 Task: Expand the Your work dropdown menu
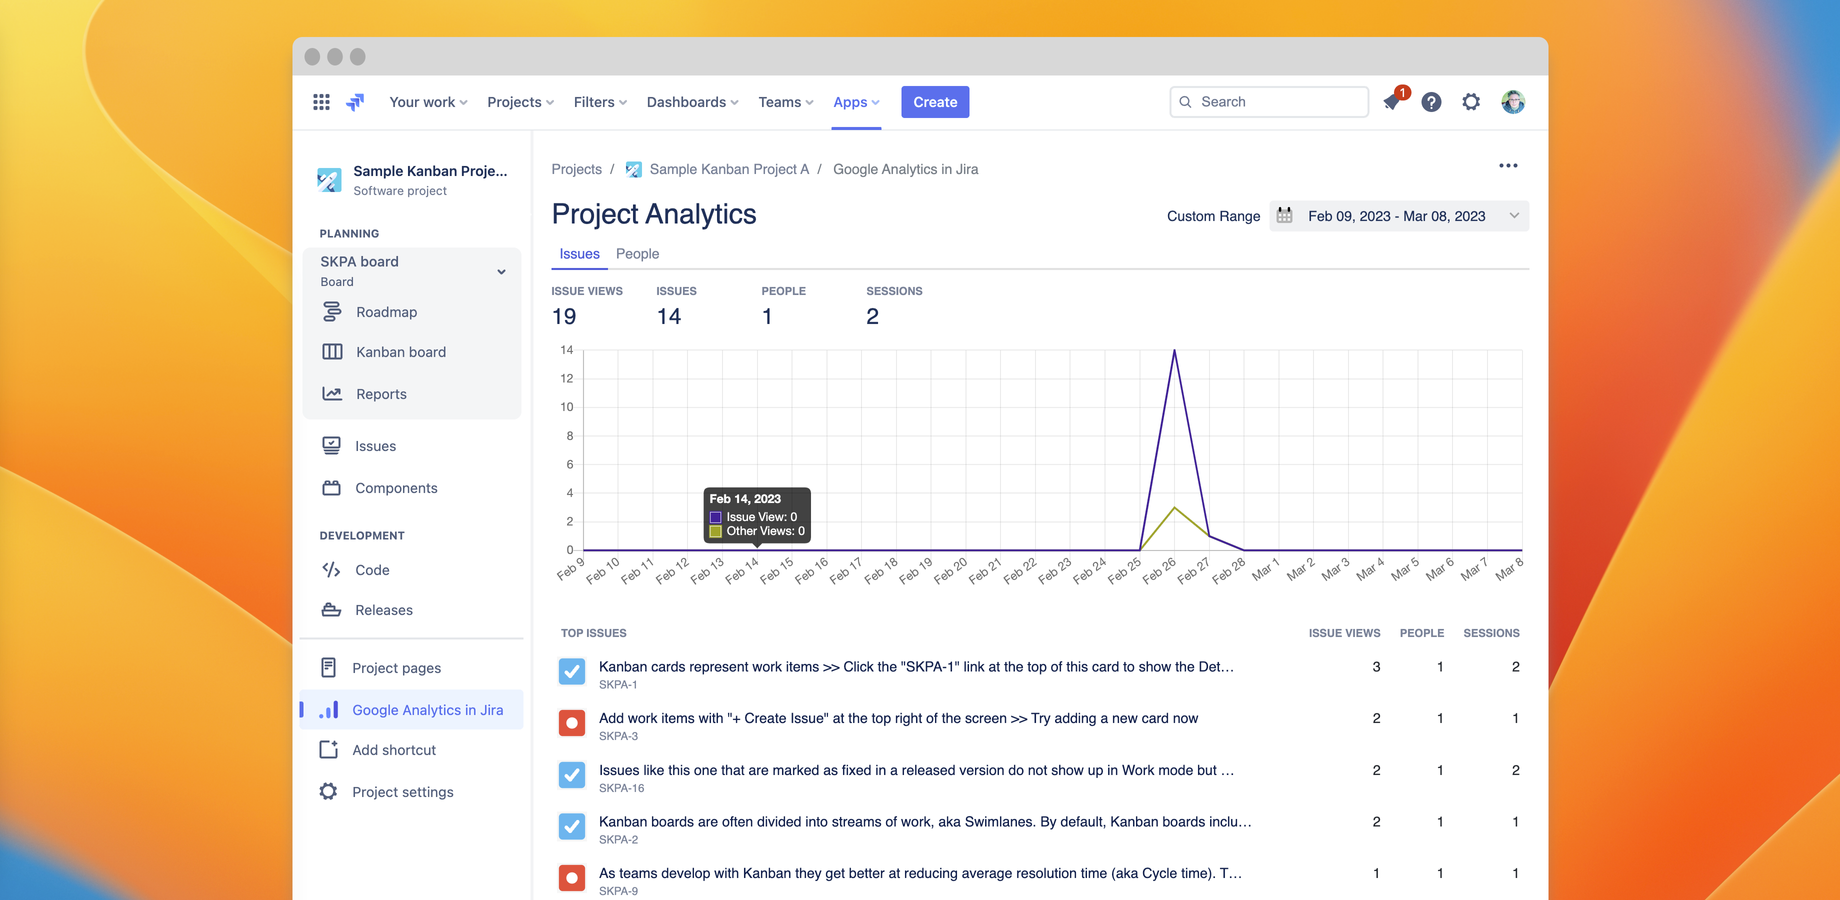pyautogui.click(x=428, y=102)
